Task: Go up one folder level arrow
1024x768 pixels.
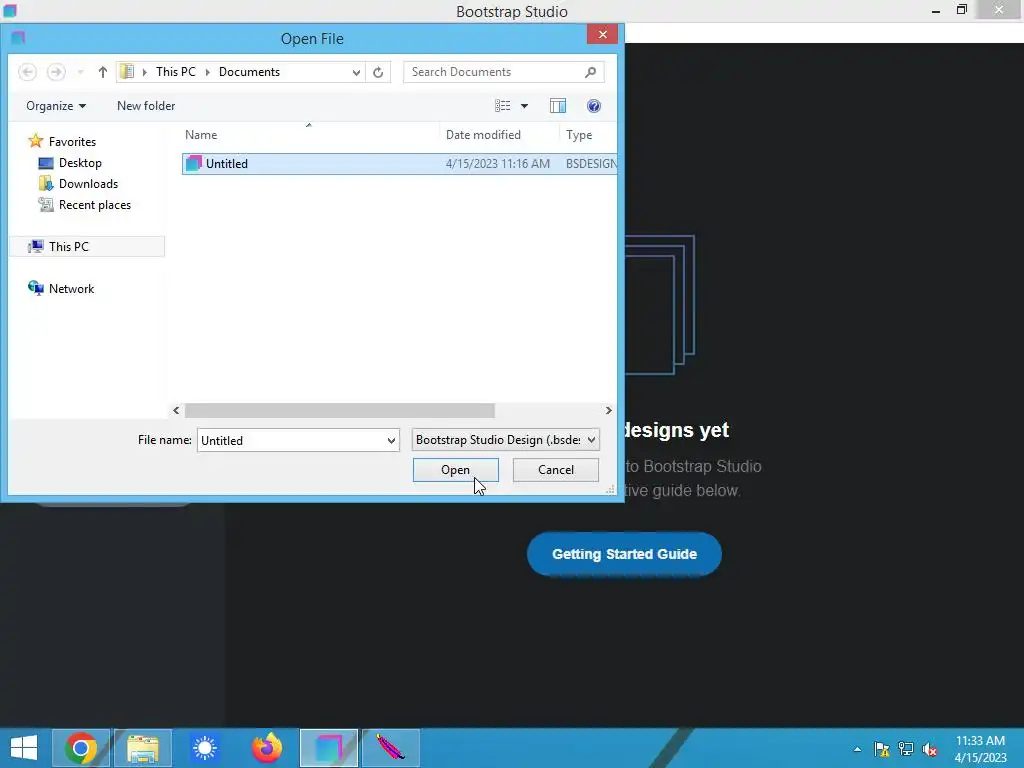Action: click(103, 72)
